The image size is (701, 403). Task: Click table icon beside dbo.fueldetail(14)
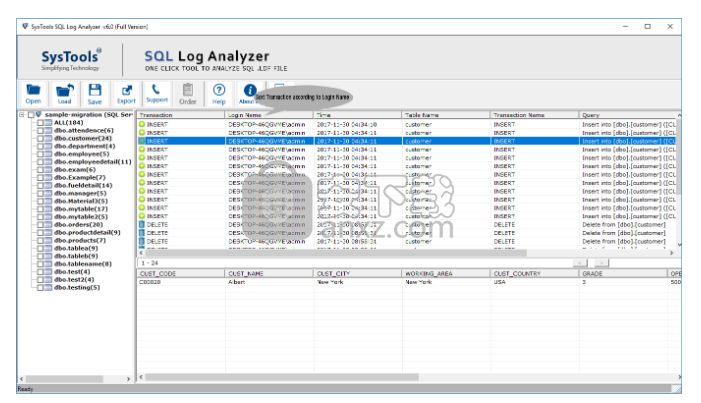point(48,186)
